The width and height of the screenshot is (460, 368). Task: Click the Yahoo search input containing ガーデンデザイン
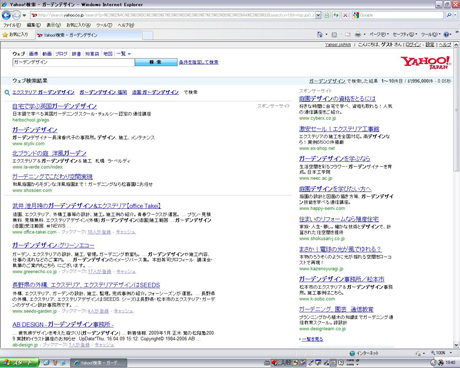(73, 62)
